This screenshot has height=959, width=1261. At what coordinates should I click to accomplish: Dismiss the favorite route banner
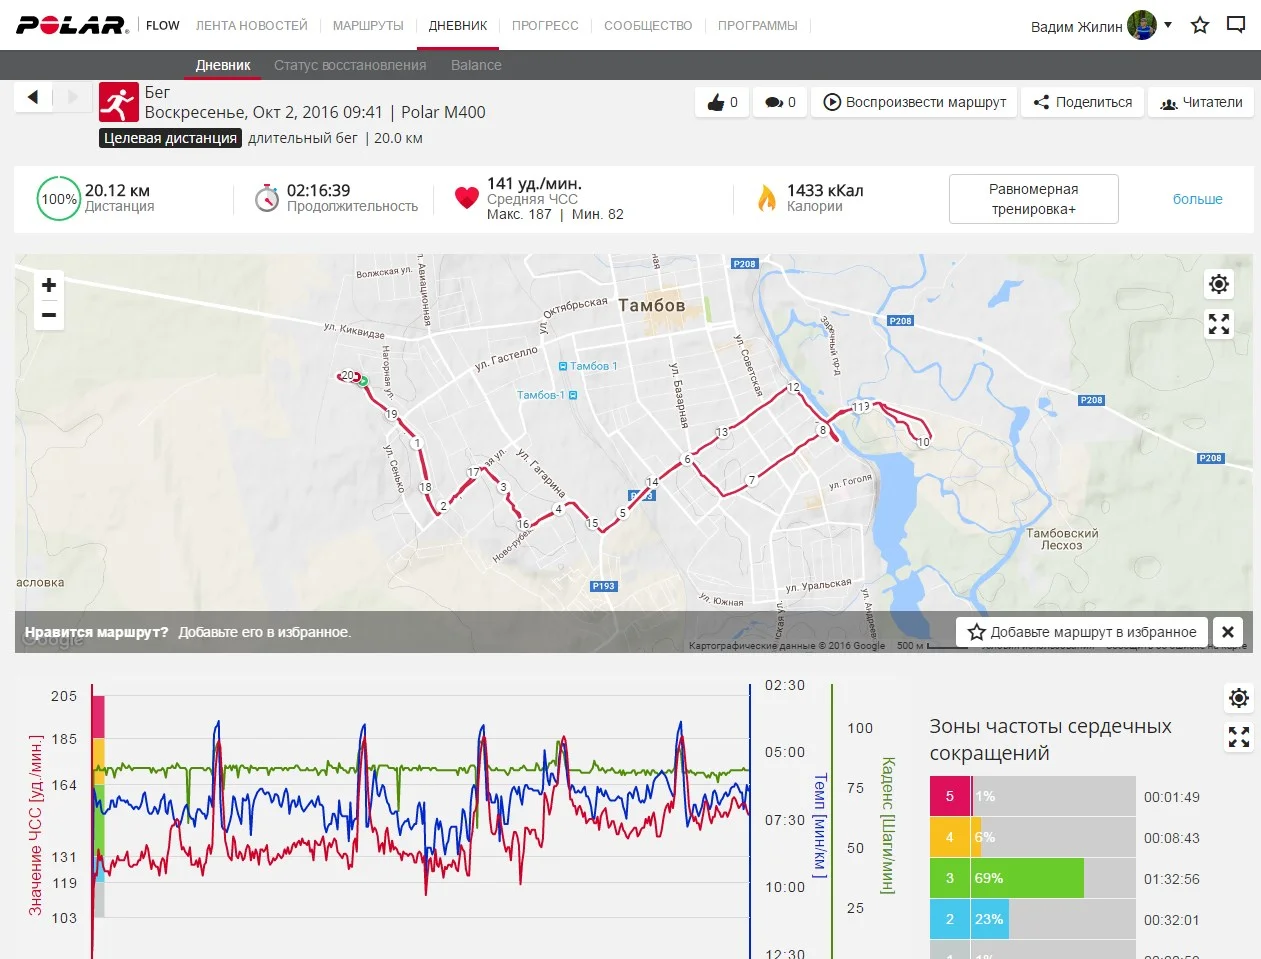click(1228, 632)
